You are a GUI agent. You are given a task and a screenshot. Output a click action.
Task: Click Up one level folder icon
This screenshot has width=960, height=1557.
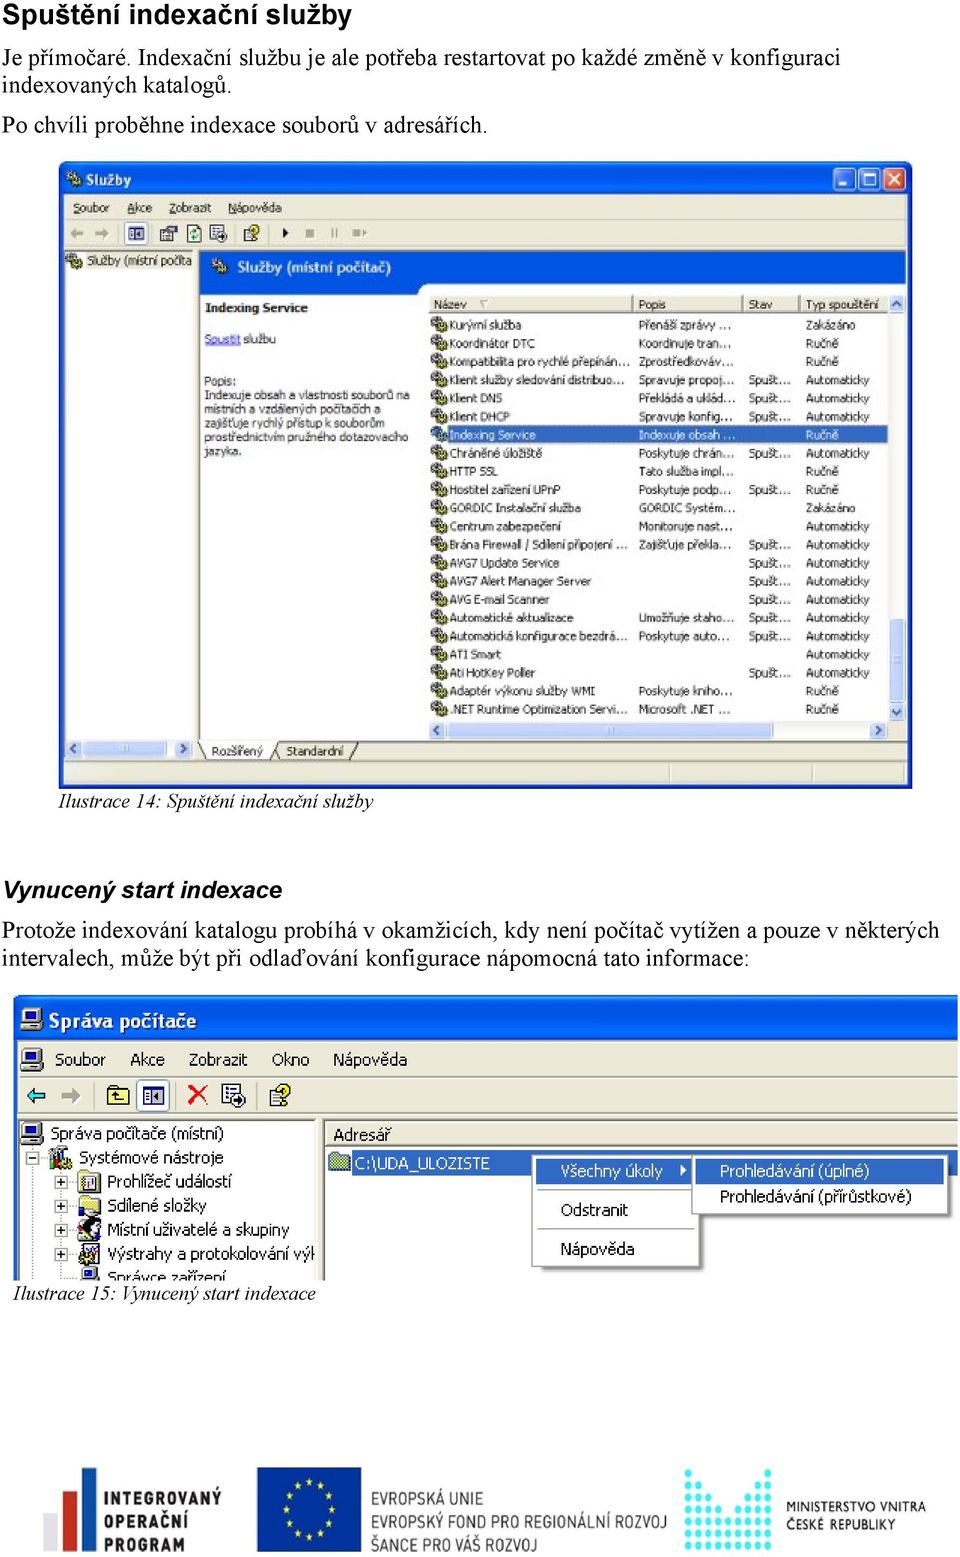118,1096
